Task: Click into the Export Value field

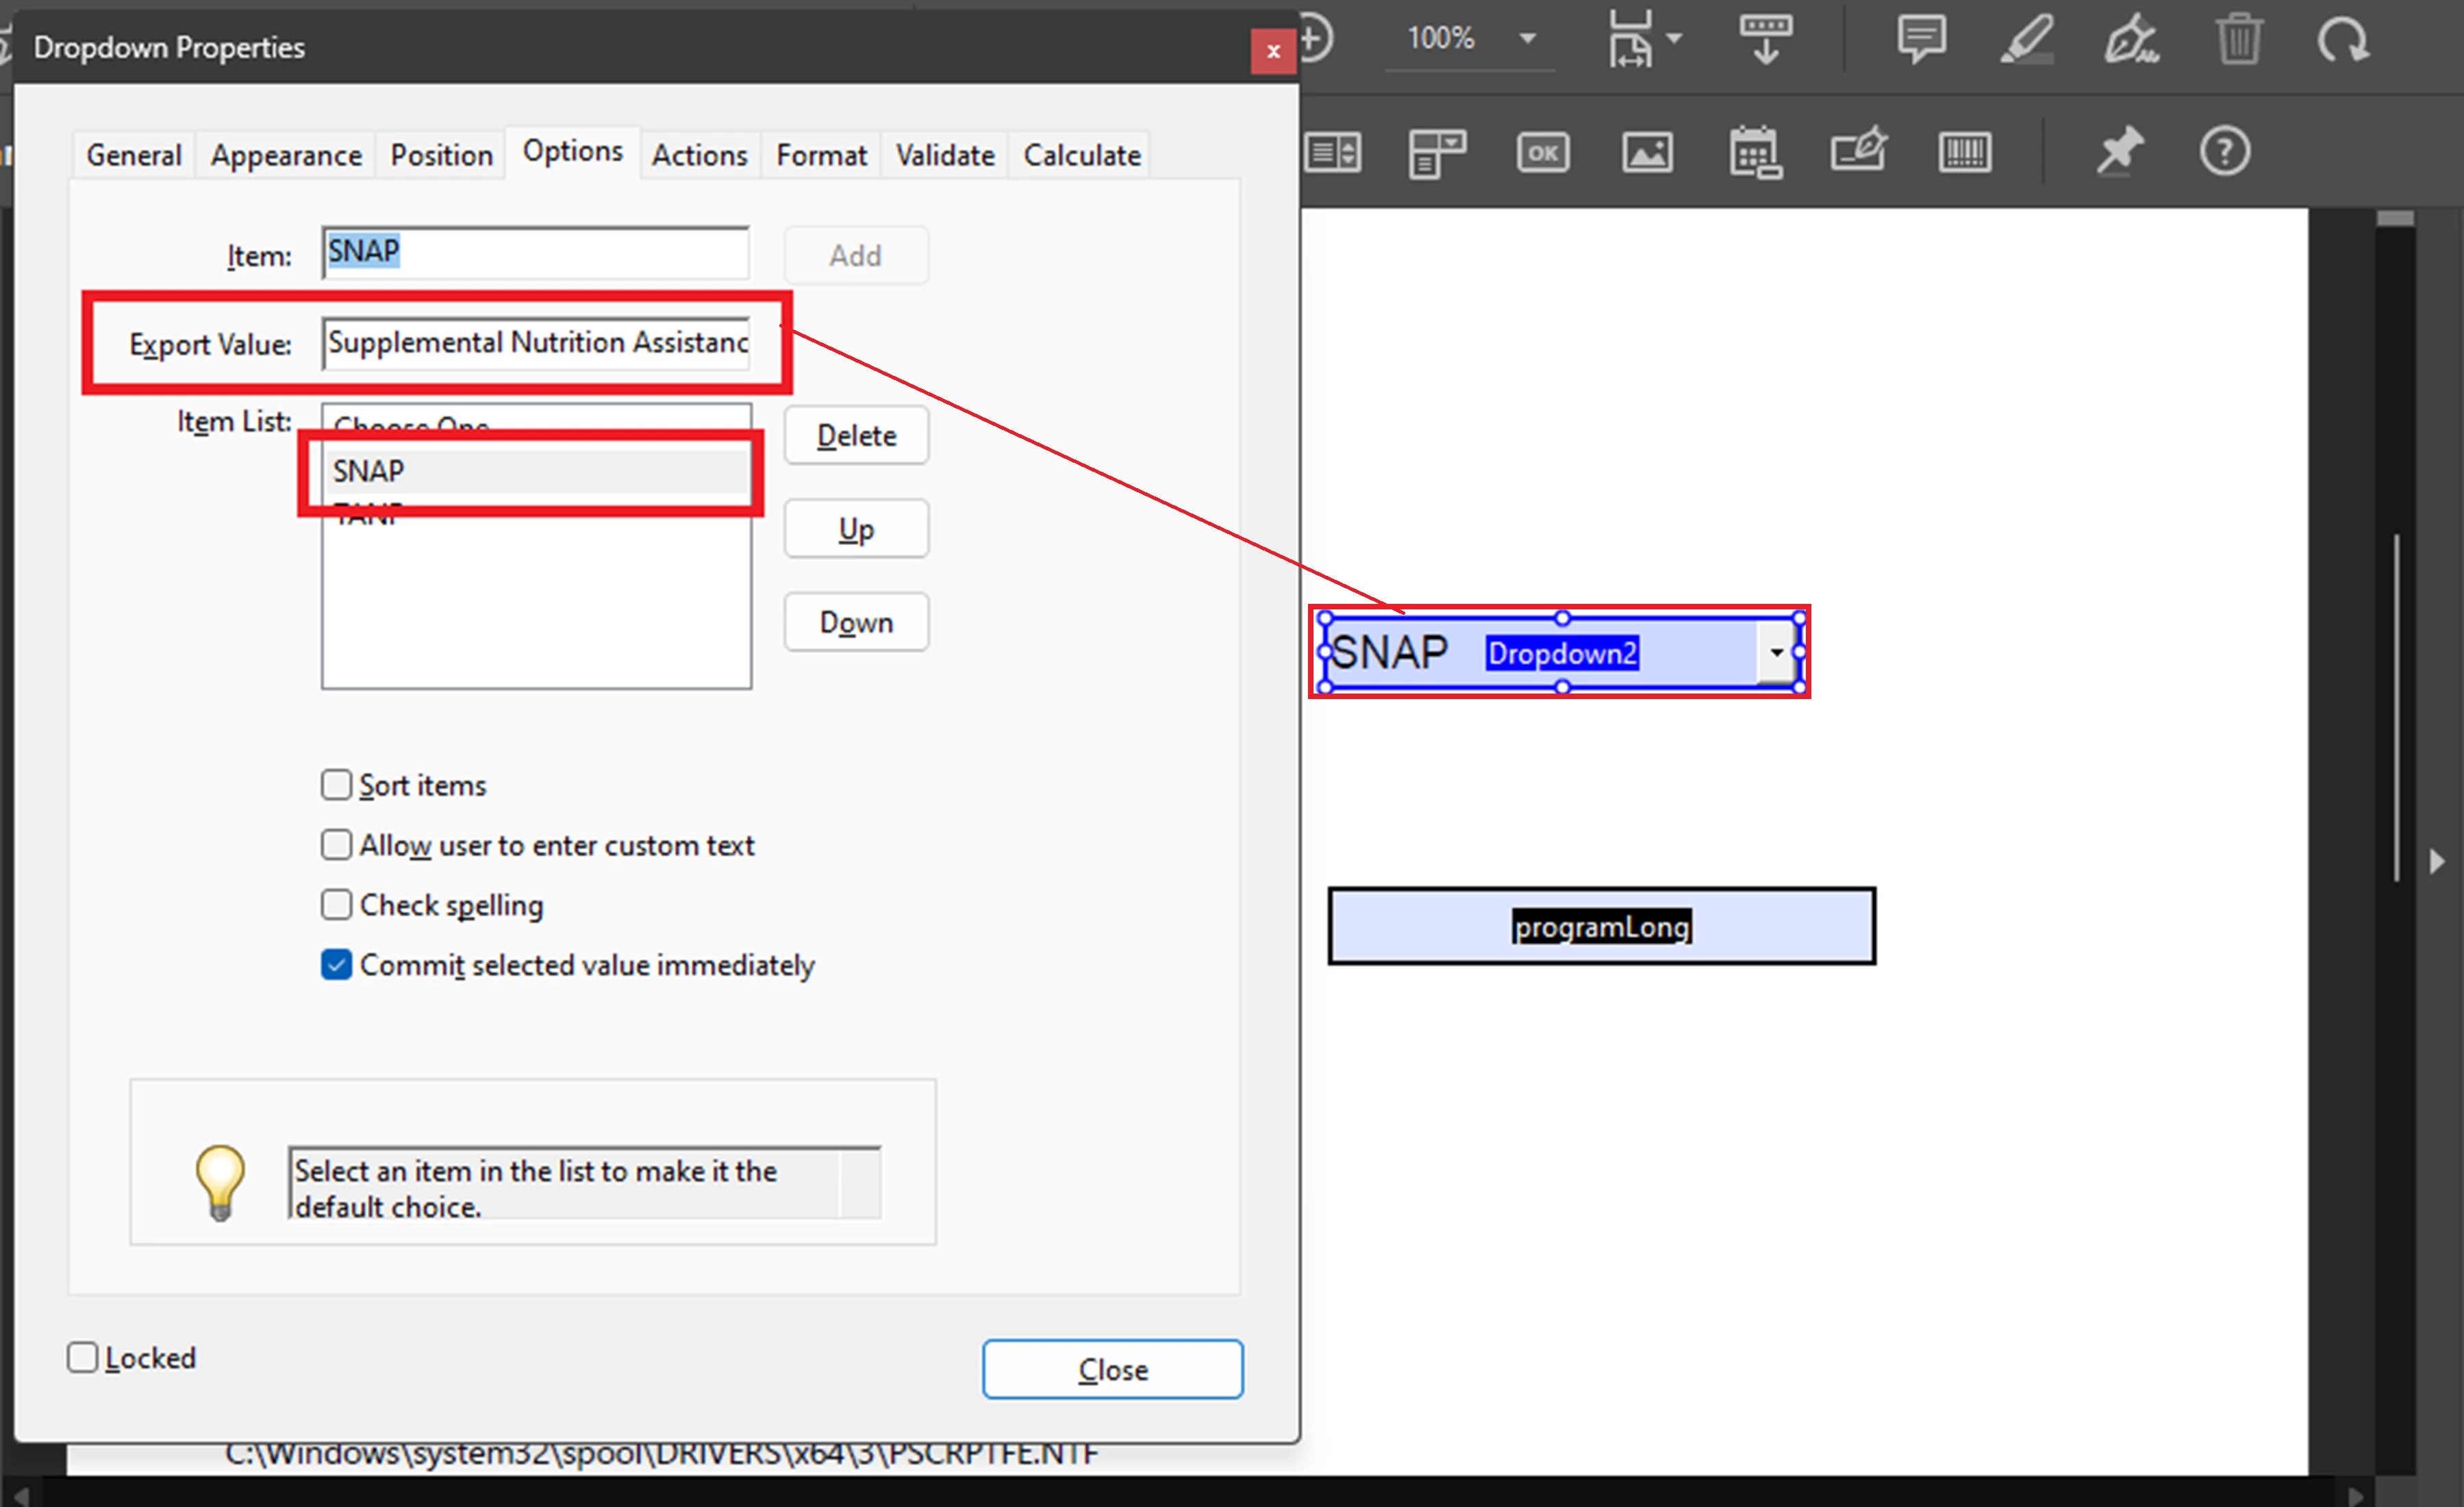Action: (536, 343)
